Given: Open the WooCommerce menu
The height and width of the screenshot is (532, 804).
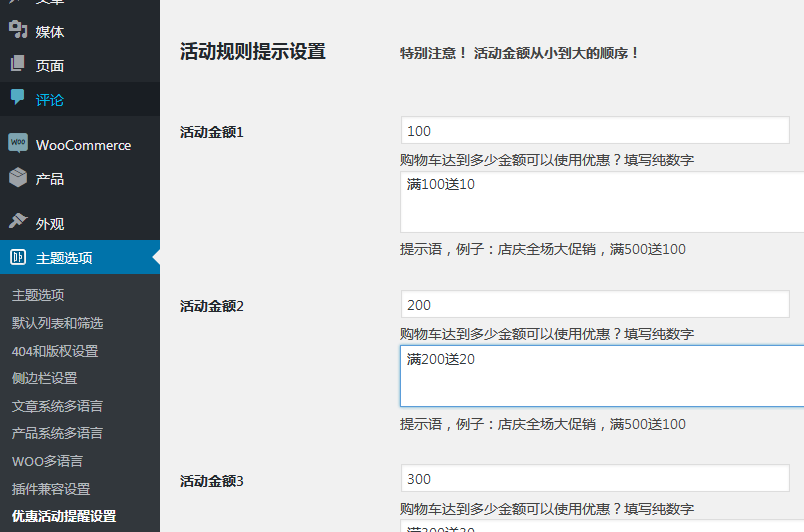Looking at the screenshot, I should click(80, 145).
